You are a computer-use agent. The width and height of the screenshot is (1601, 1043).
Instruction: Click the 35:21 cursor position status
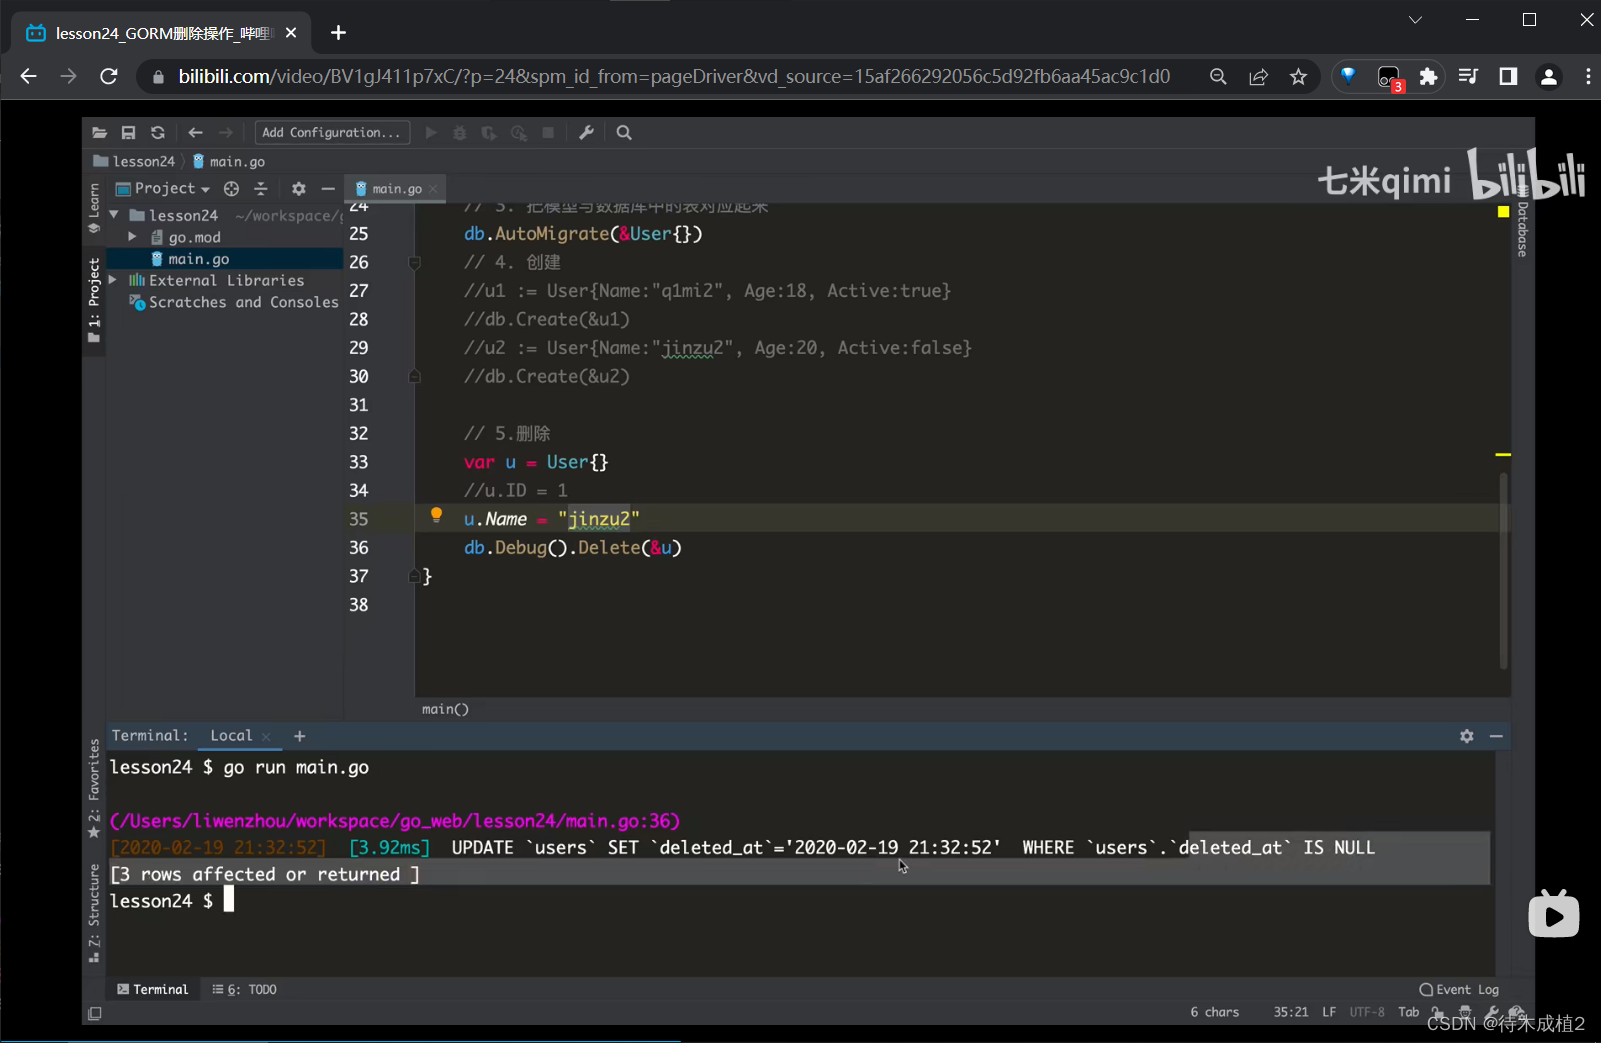pos(1291,1012)
